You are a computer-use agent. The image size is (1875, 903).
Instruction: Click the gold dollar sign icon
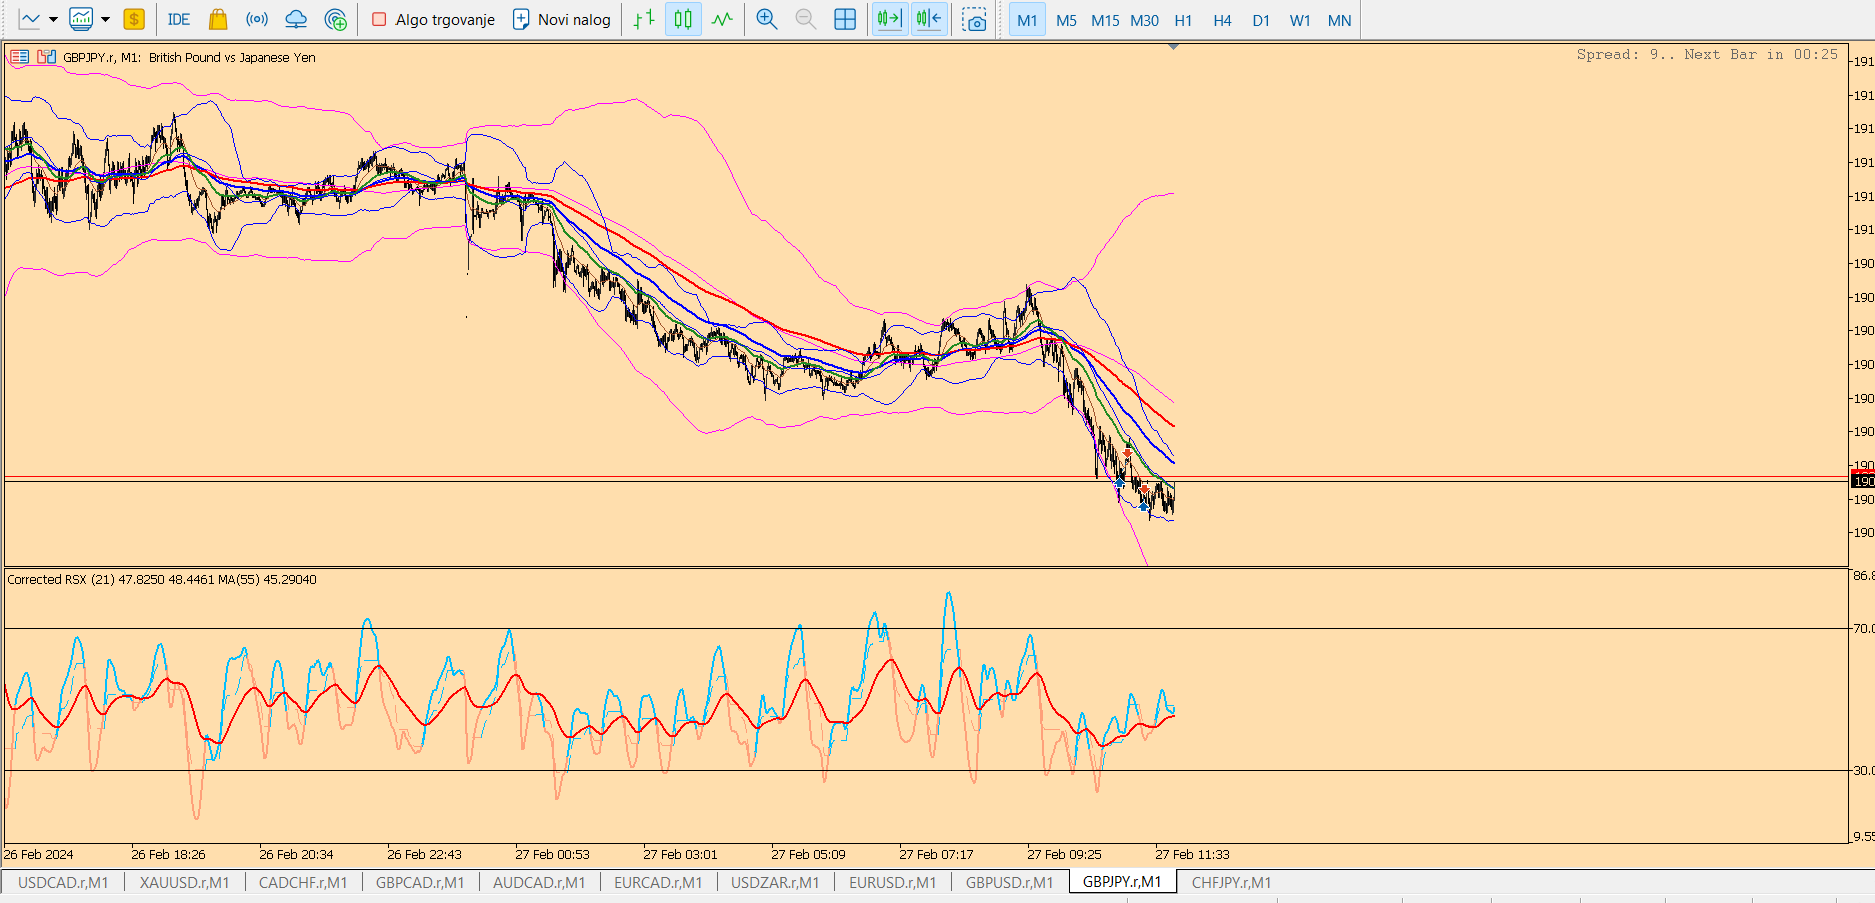click(134, 19)
